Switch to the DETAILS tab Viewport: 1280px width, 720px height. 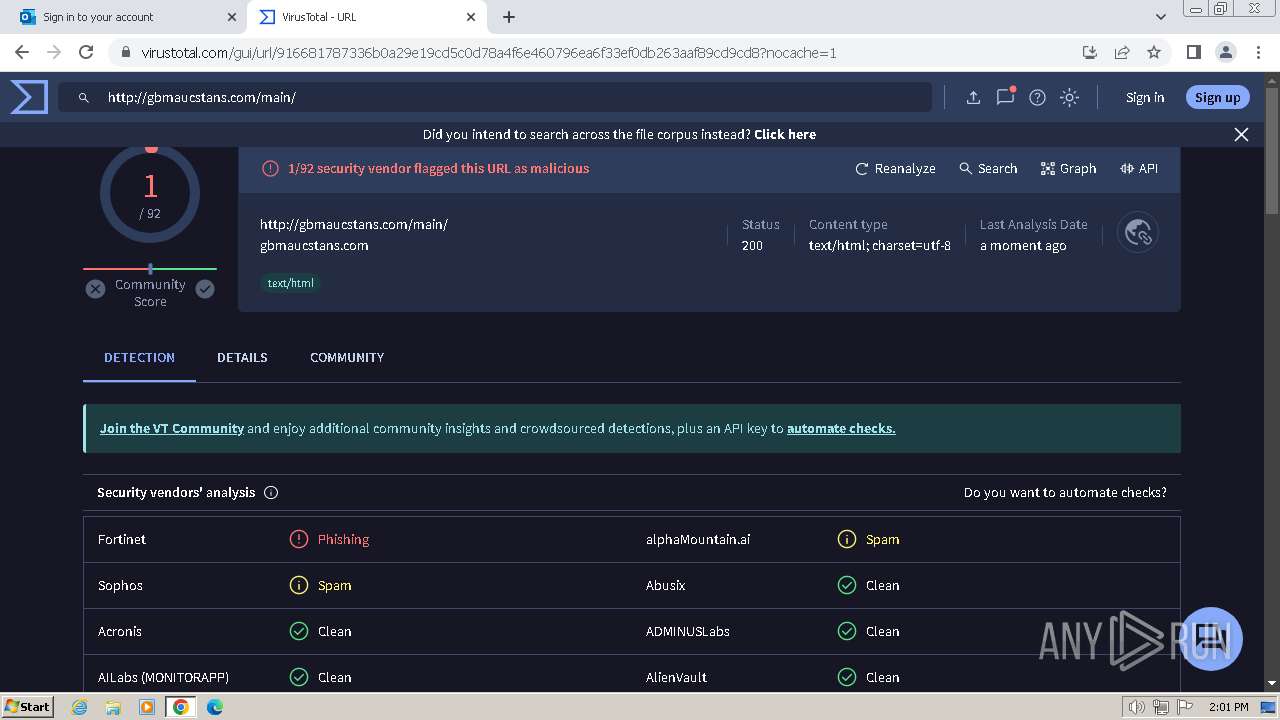(242, 357)
